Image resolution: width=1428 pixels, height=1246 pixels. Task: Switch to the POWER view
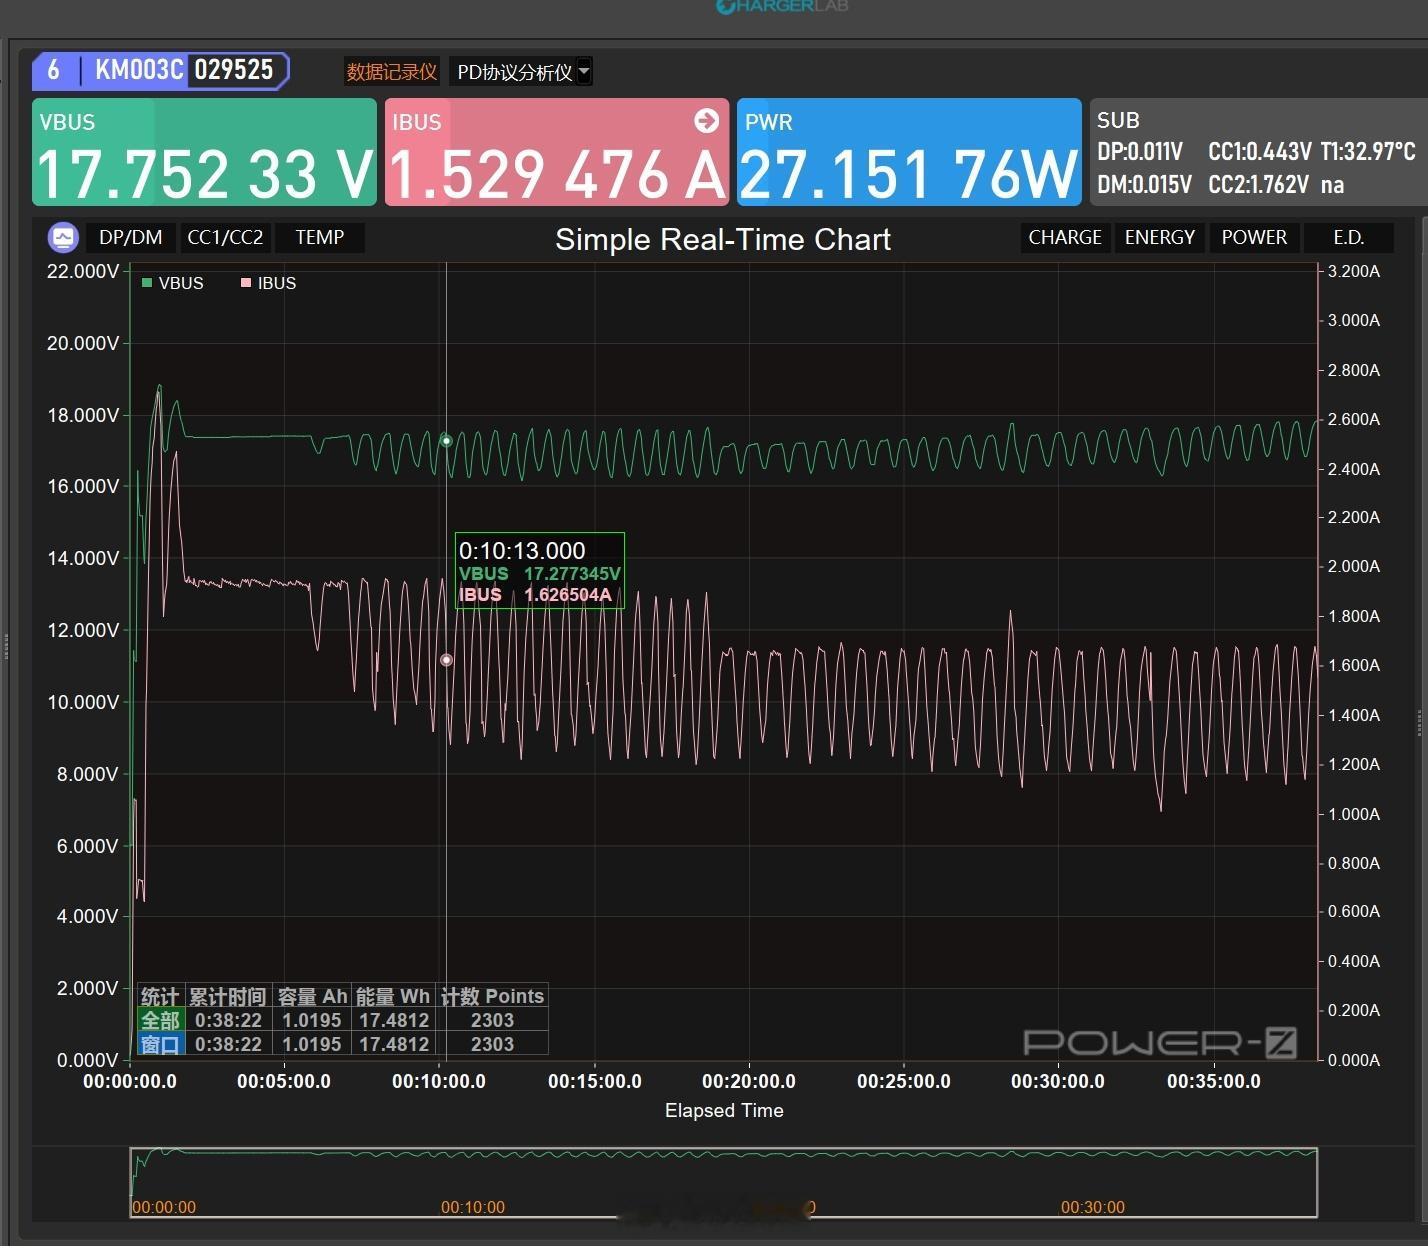click(x=1254, y=238)
